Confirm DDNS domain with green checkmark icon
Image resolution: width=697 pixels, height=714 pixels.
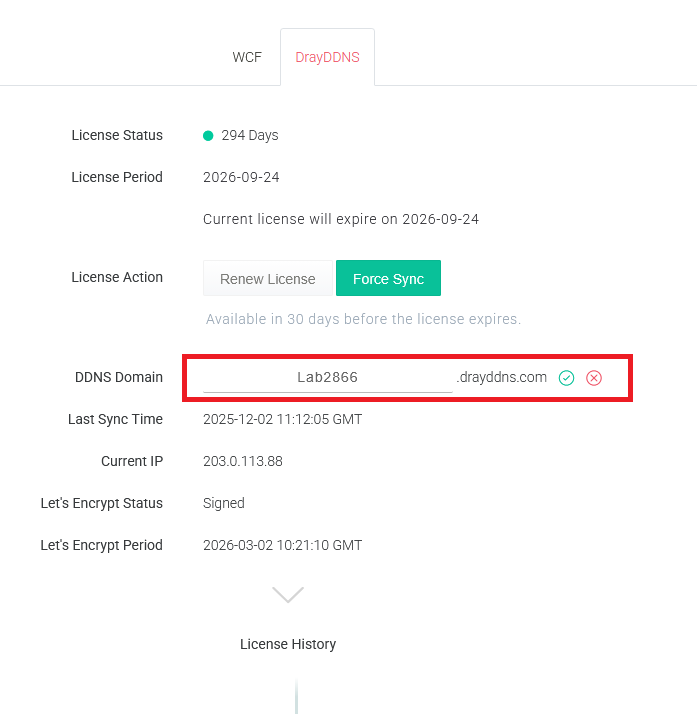(566, 377)
